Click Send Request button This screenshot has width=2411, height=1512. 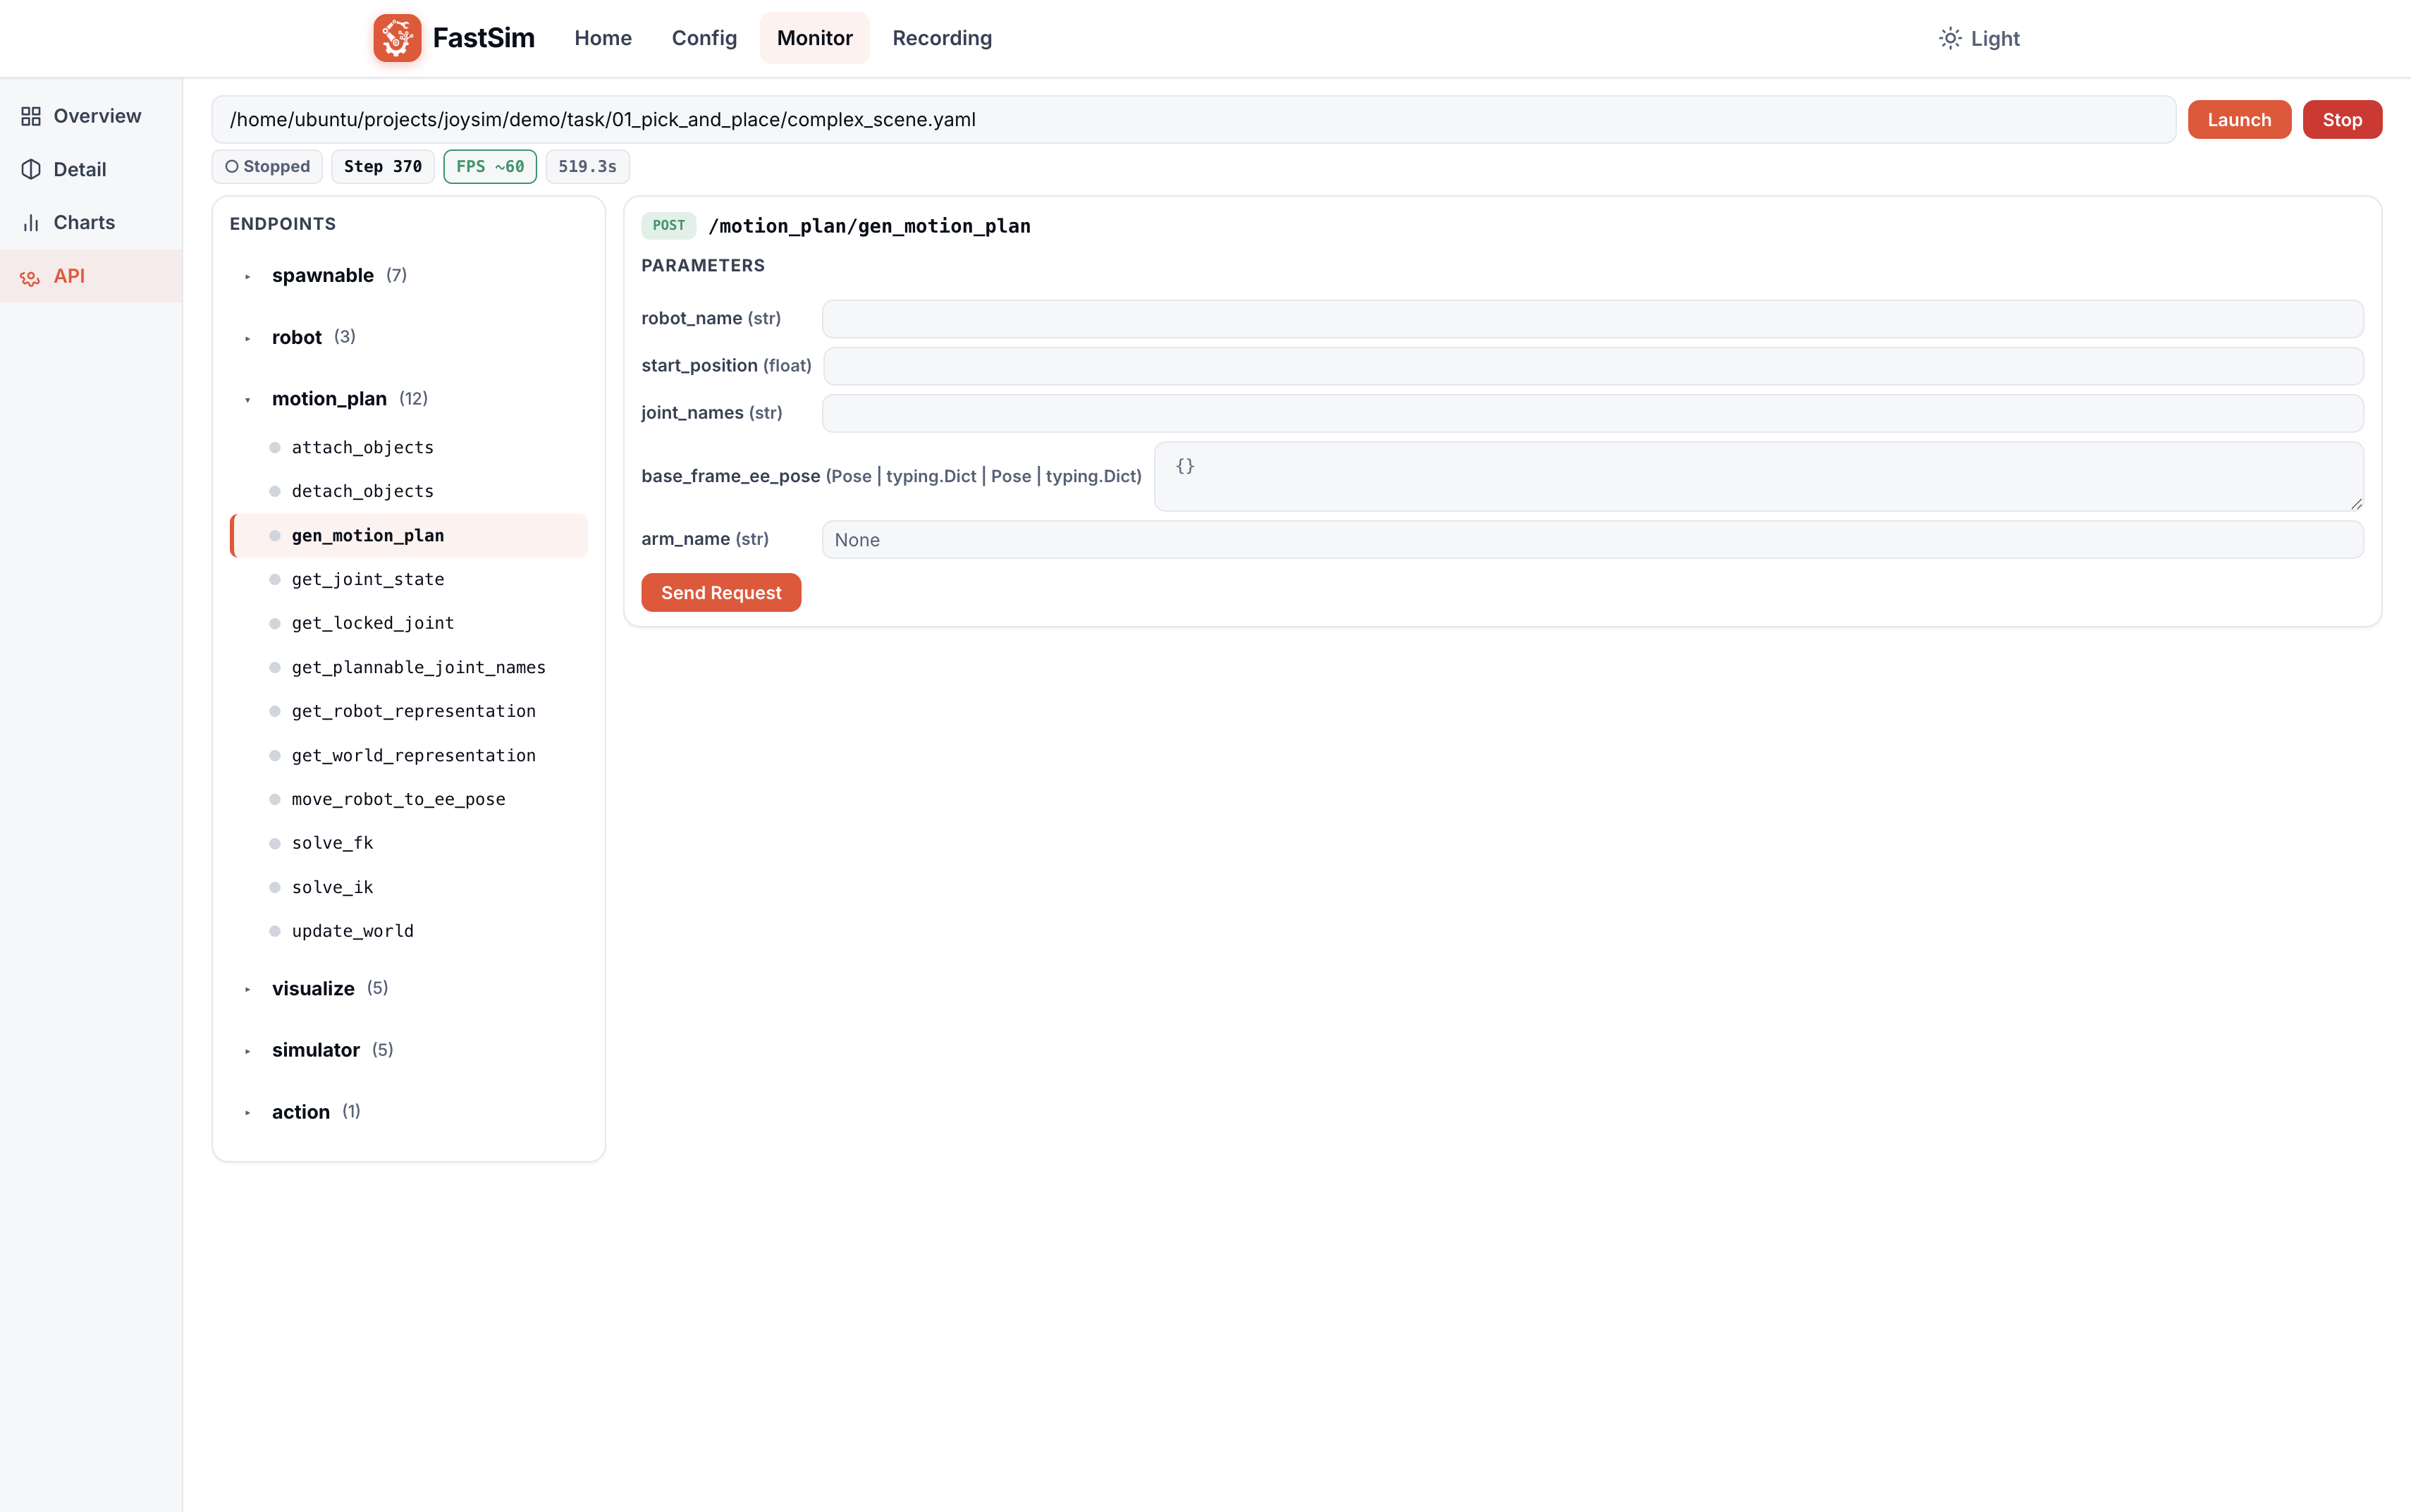[x=721, y=592]
